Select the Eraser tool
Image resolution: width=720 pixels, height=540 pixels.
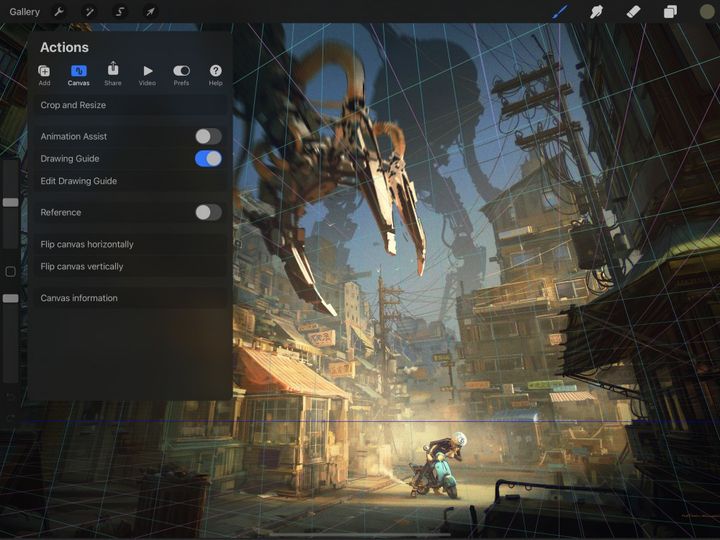tap(633, 12)
